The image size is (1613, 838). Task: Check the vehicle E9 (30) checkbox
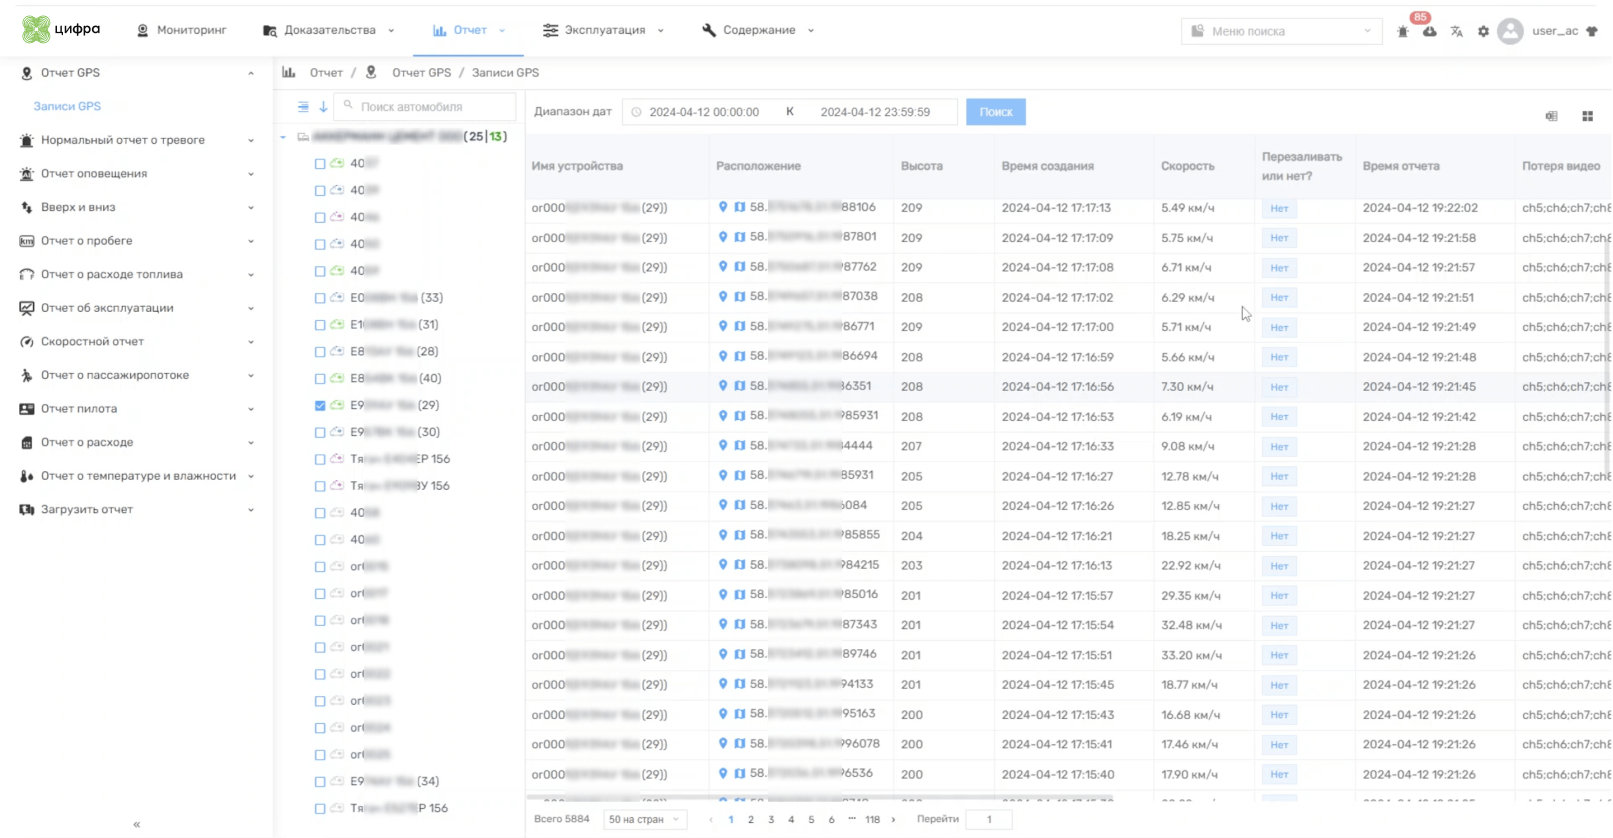click(x=320, y=433)
